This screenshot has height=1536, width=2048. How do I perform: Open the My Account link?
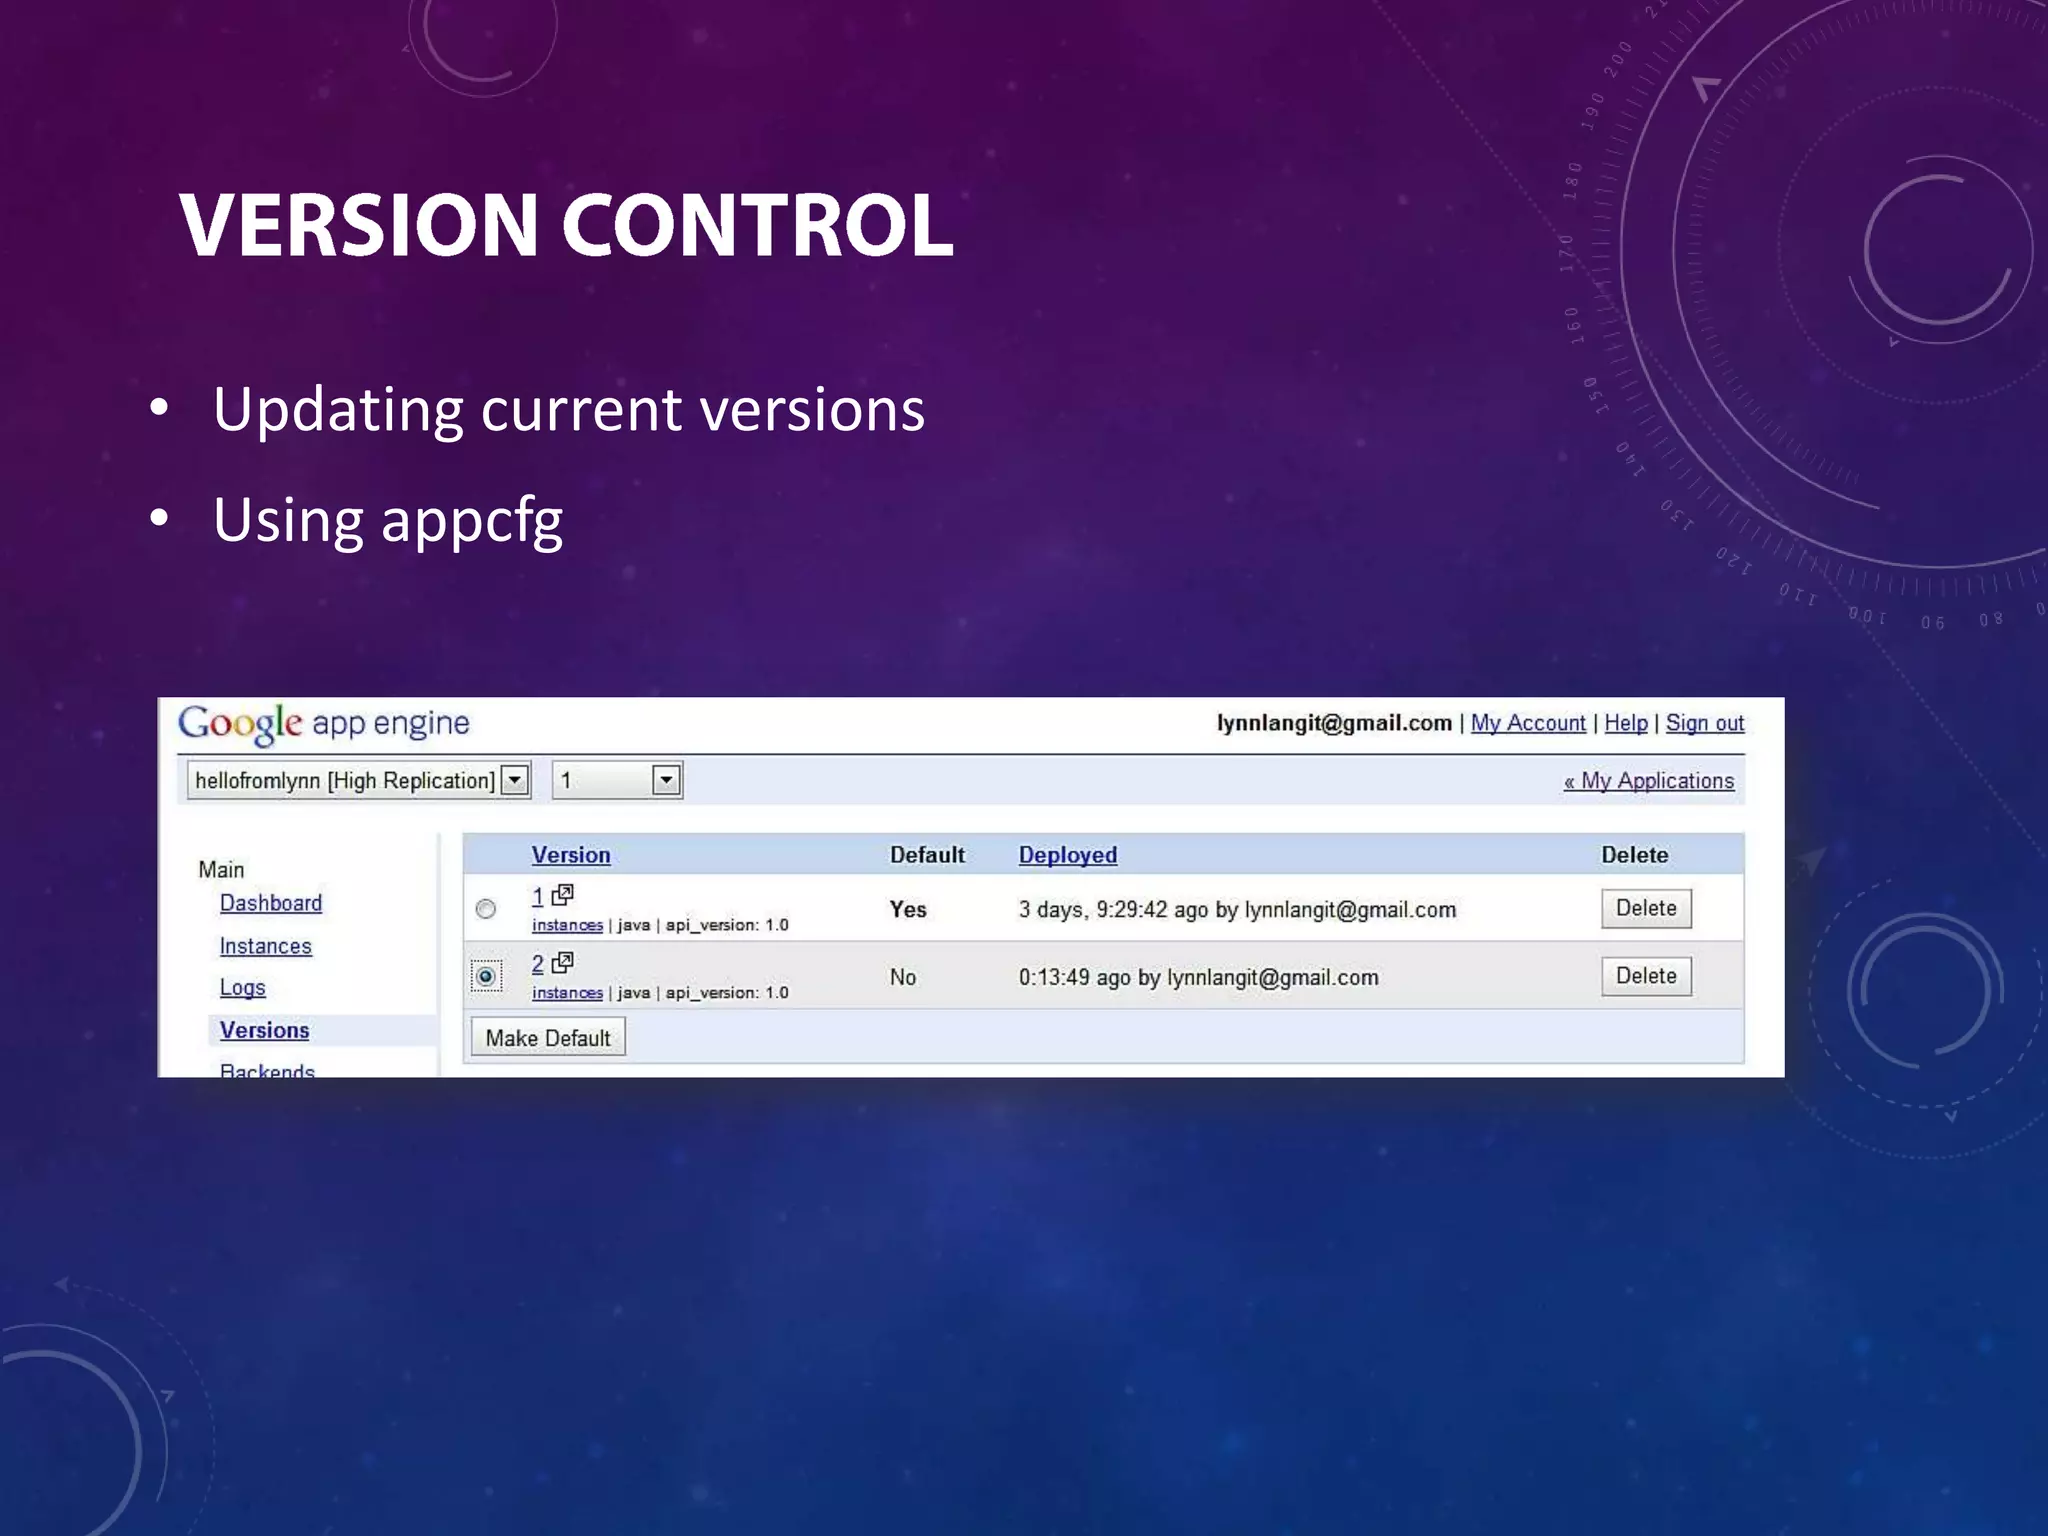1527,723
